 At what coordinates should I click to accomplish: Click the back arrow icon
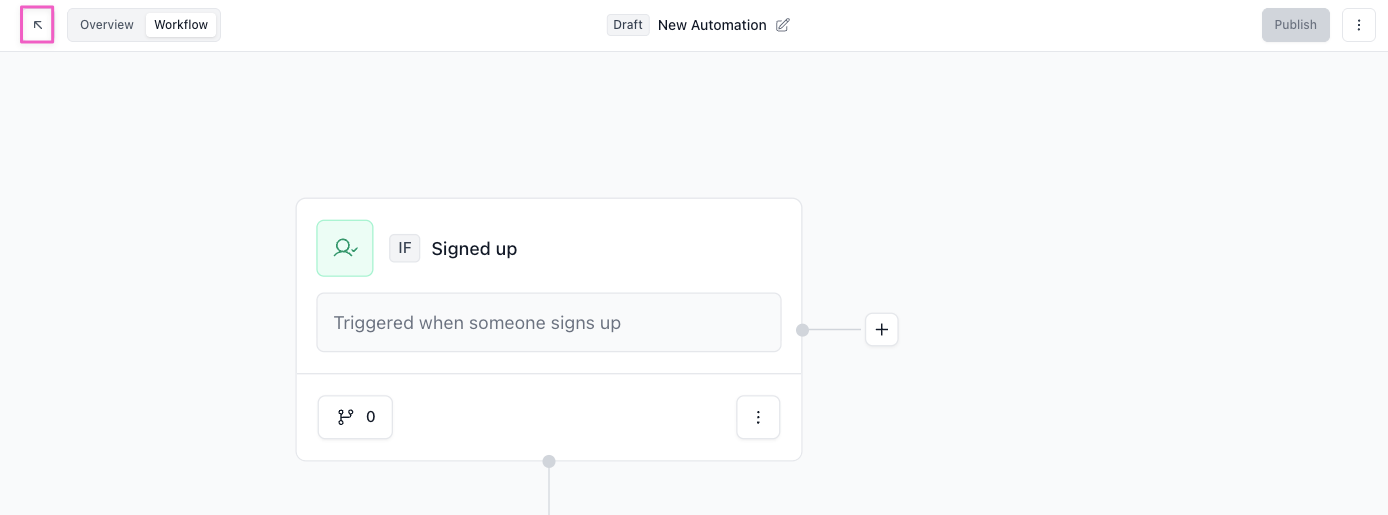[x=38, y=25]
